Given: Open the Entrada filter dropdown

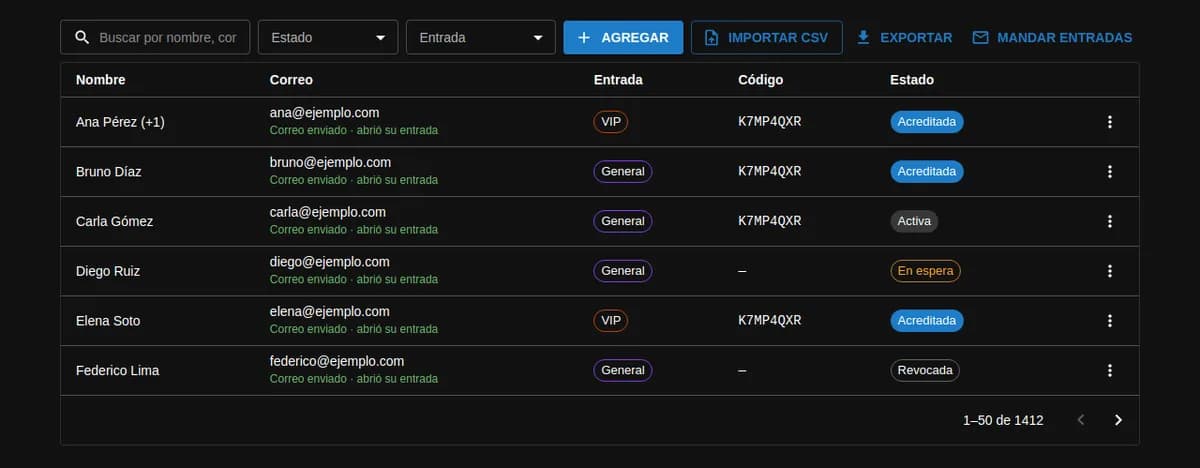Looking at the screenshot, I should [x=481, y=37].
